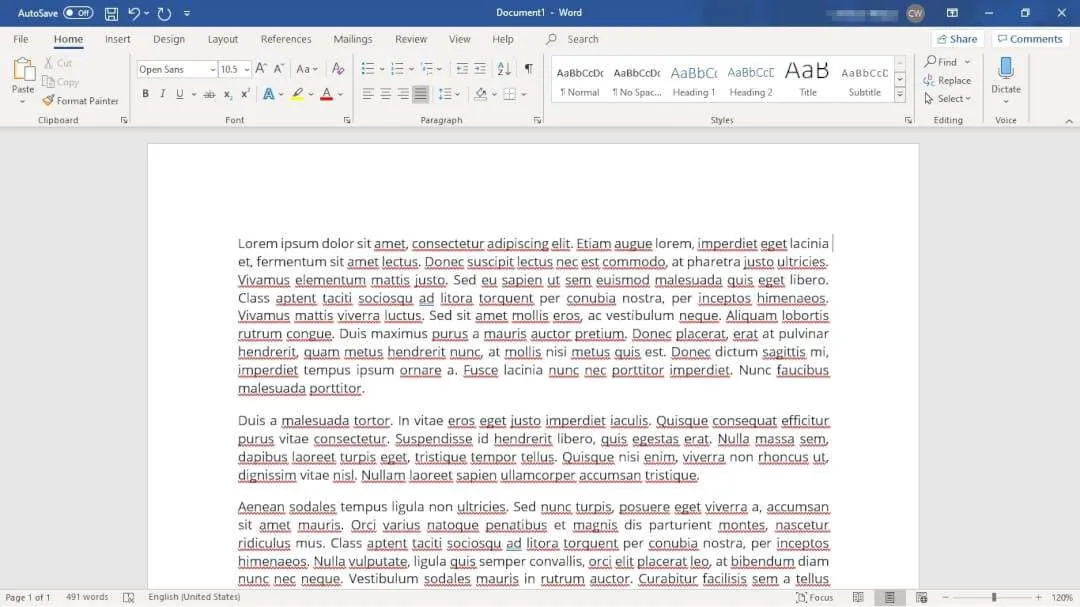Open the Paragraph dialog launcher
Image resolution: width=1080 pixels, height=607 pixels.
pyautogui.click(x=537, y=121)
